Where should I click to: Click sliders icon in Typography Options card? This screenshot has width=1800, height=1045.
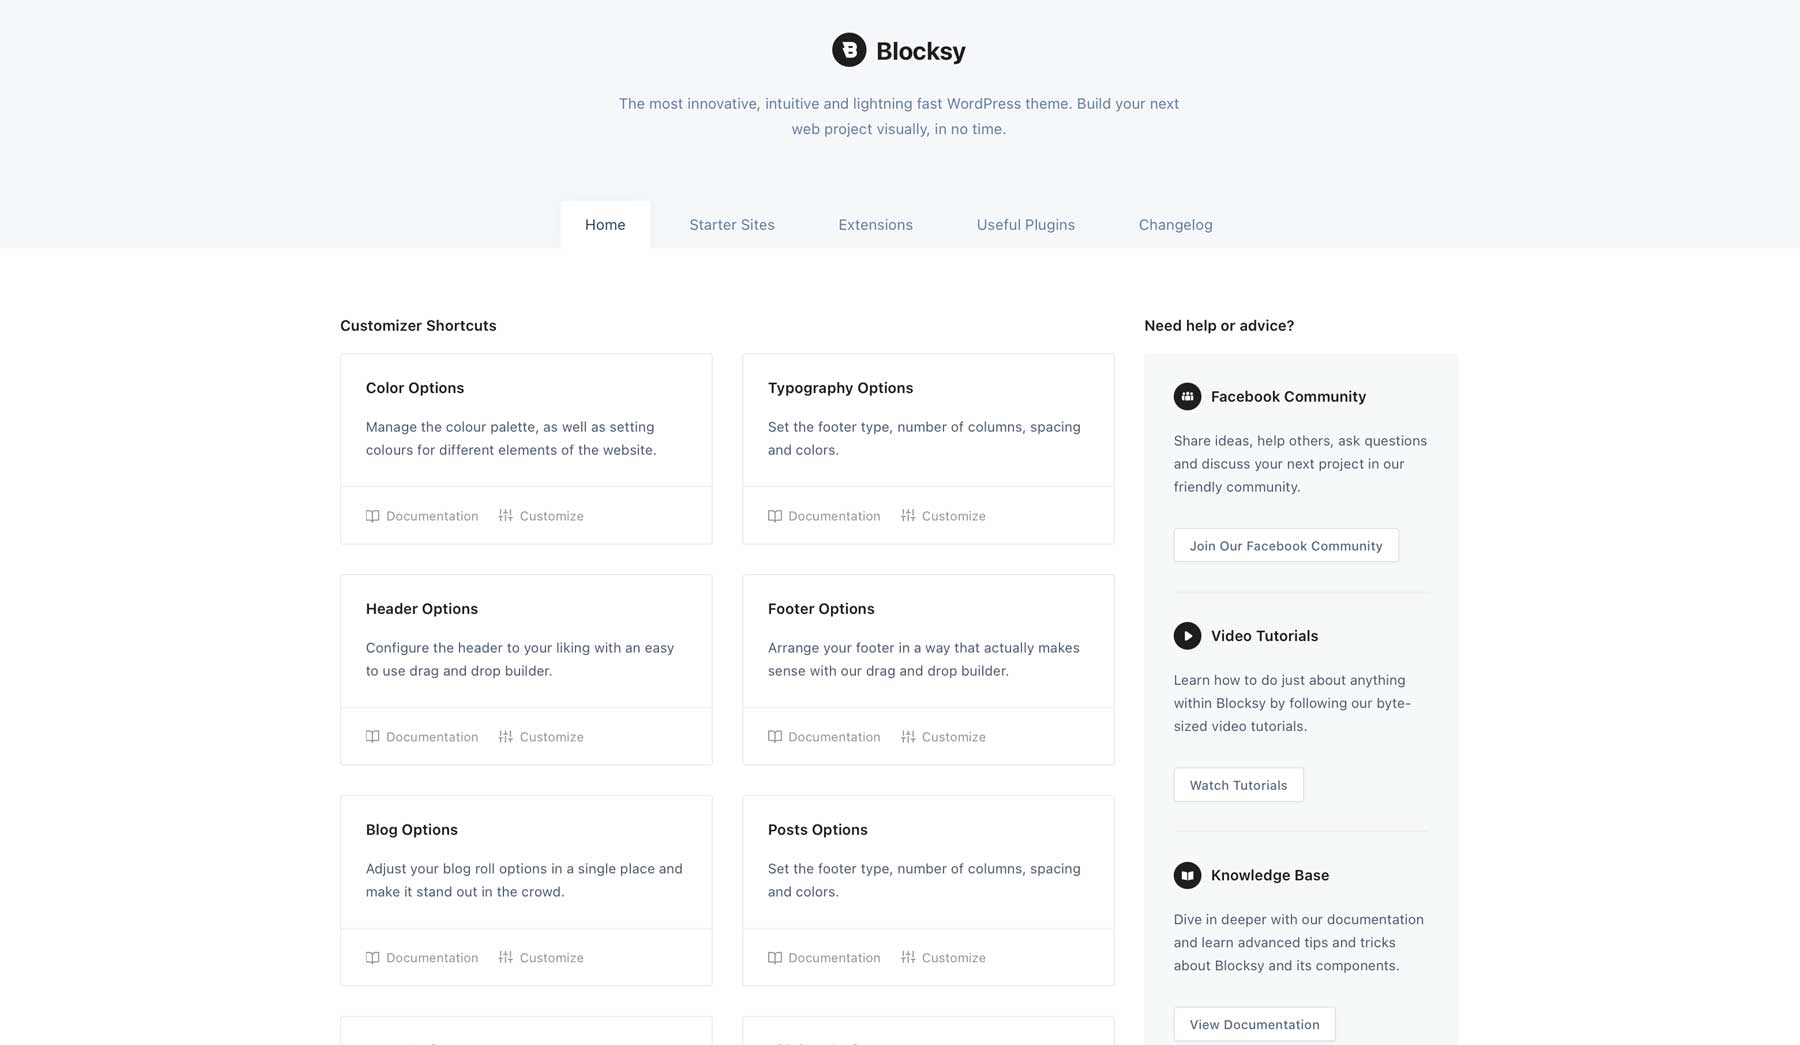[908, 516]
